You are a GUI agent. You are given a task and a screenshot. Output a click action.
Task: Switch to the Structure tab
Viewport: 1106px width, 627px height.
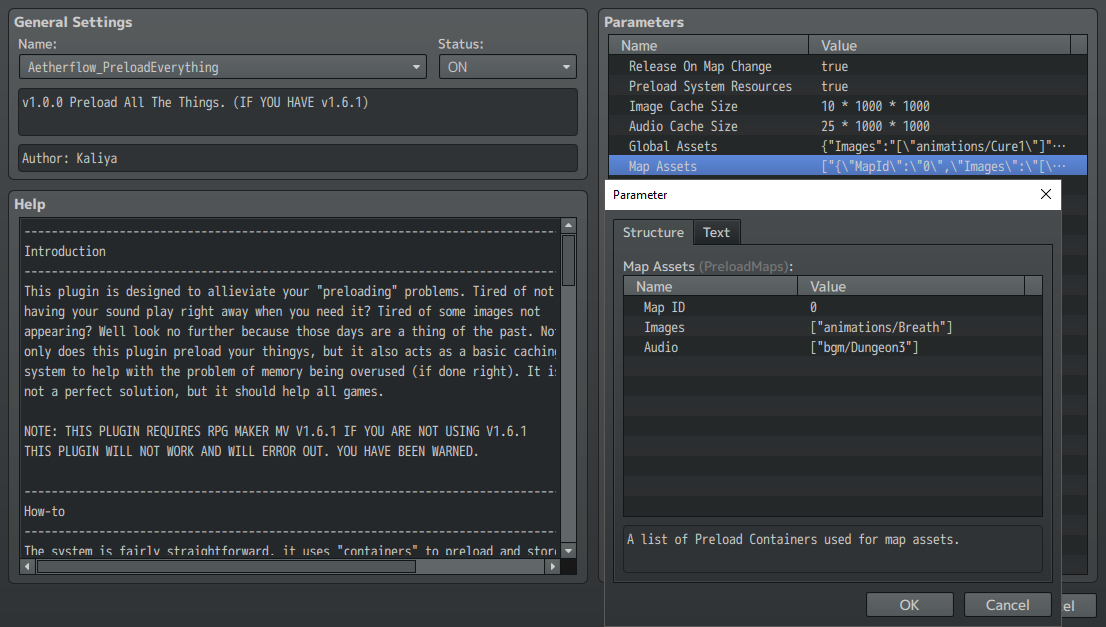pyautogui.click(x=653, y=232)
